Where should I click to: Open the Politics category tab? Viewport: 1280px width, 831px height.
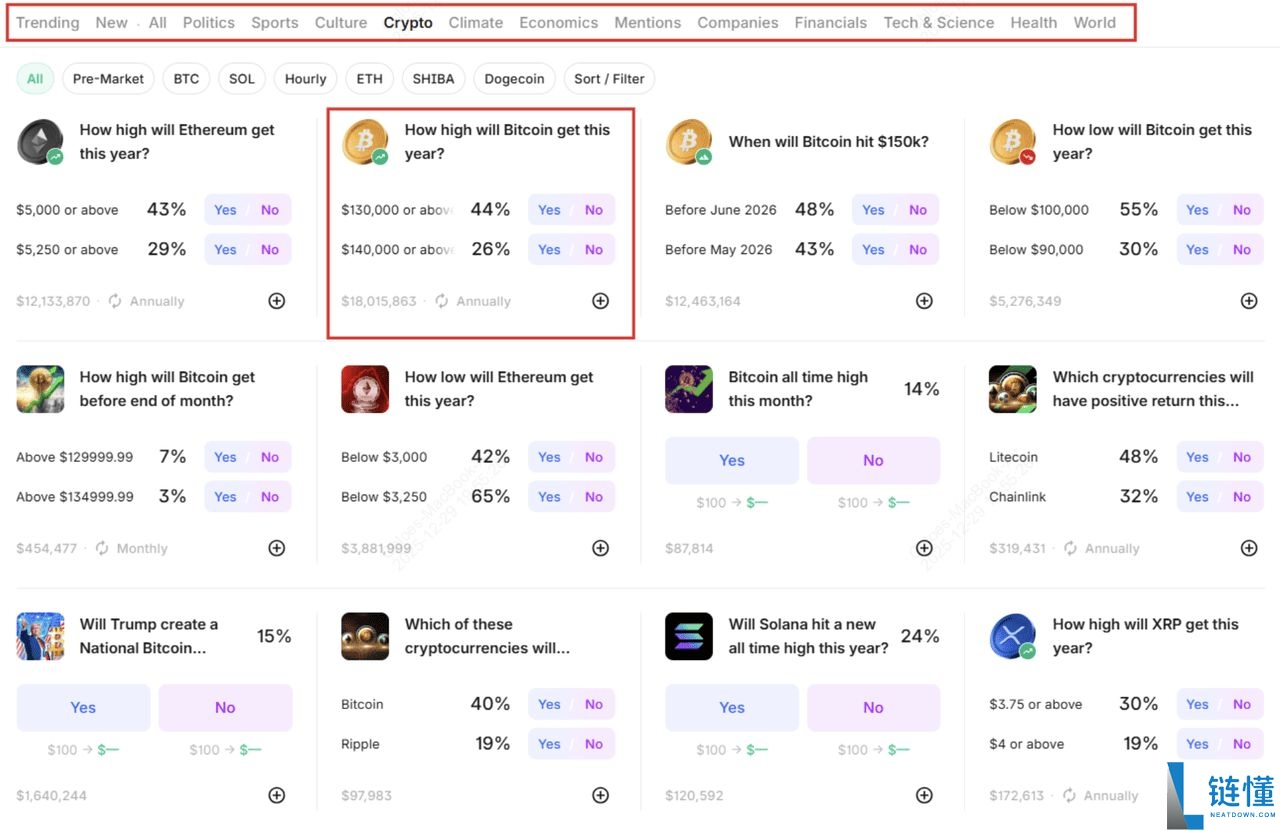point(209,22)
